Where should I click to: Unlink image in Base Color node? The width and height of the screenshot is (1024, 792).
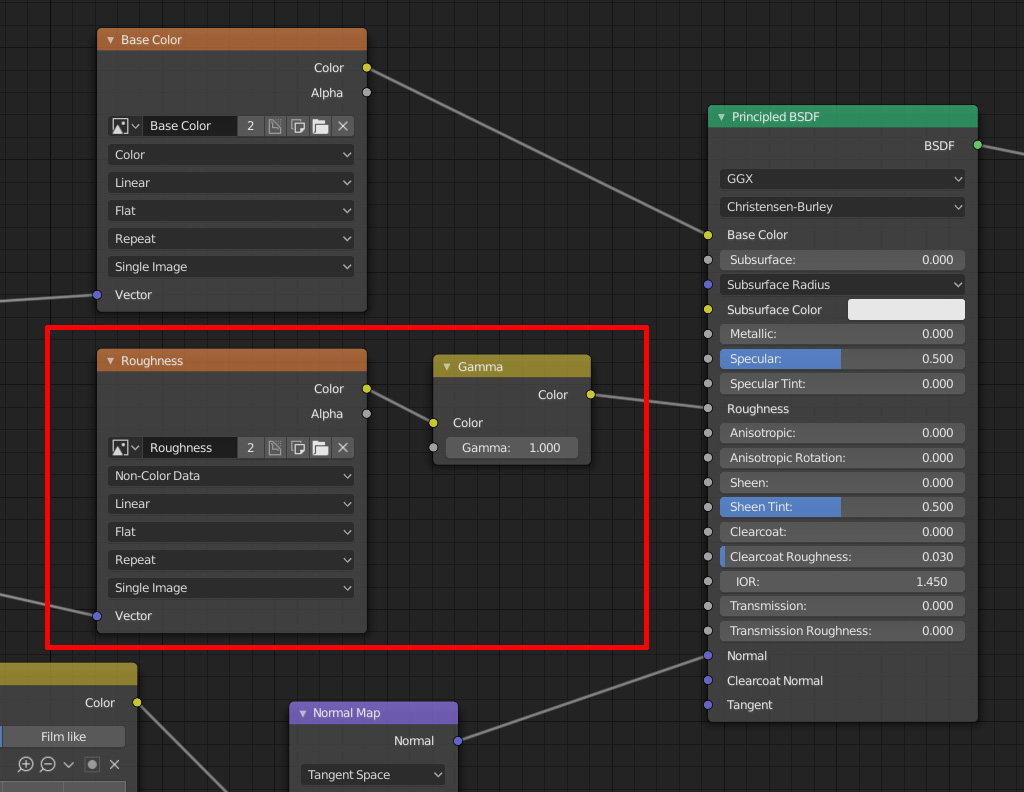343,126
